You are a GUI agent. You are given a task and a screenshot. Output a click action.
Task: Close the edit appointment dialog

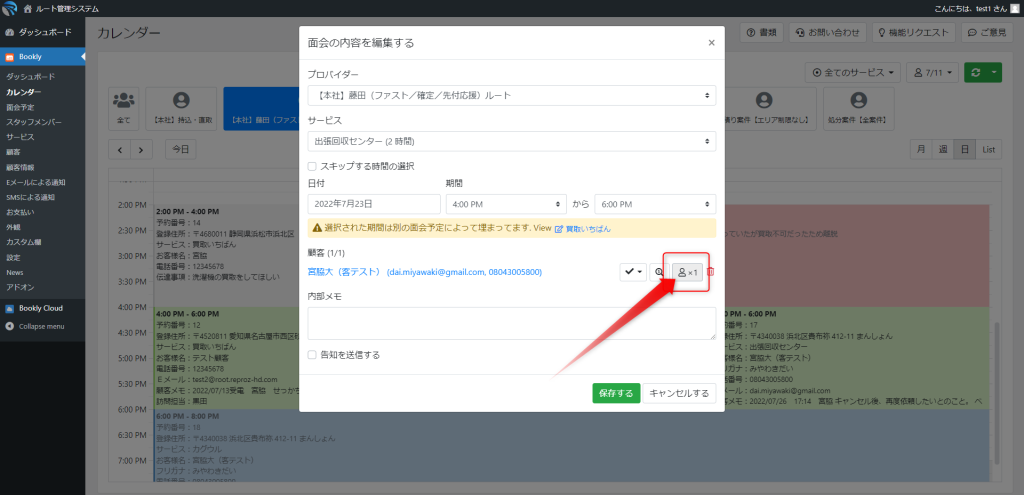[x=711, y=43]
